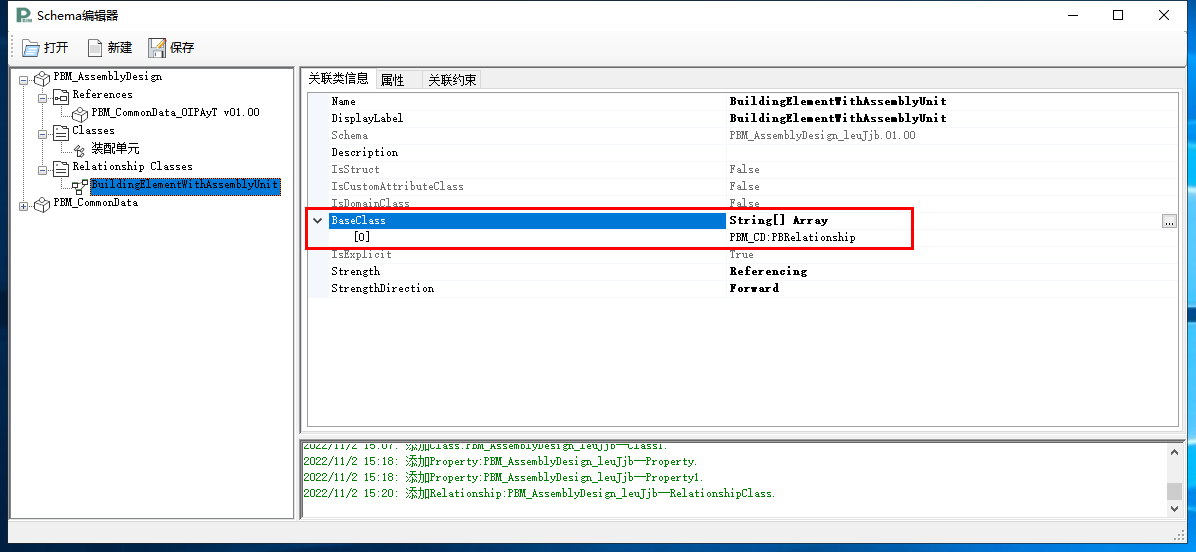This screenshot has height=552, width=1196.
Task: Click the StrengthDirection property label
Action: click(382, 288)
